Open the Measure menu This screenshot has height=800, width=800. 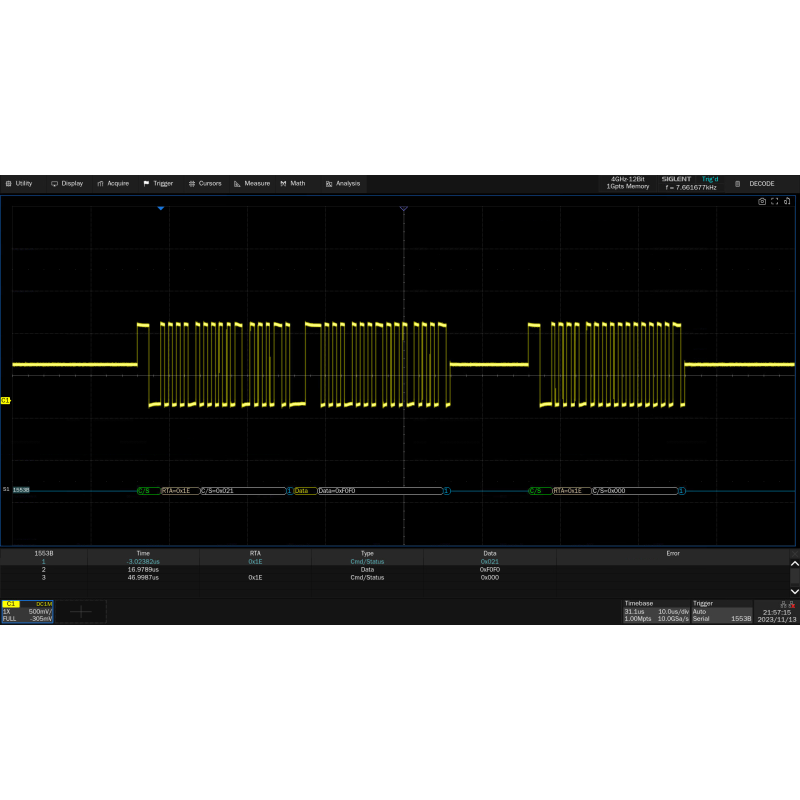coord(252,184)
